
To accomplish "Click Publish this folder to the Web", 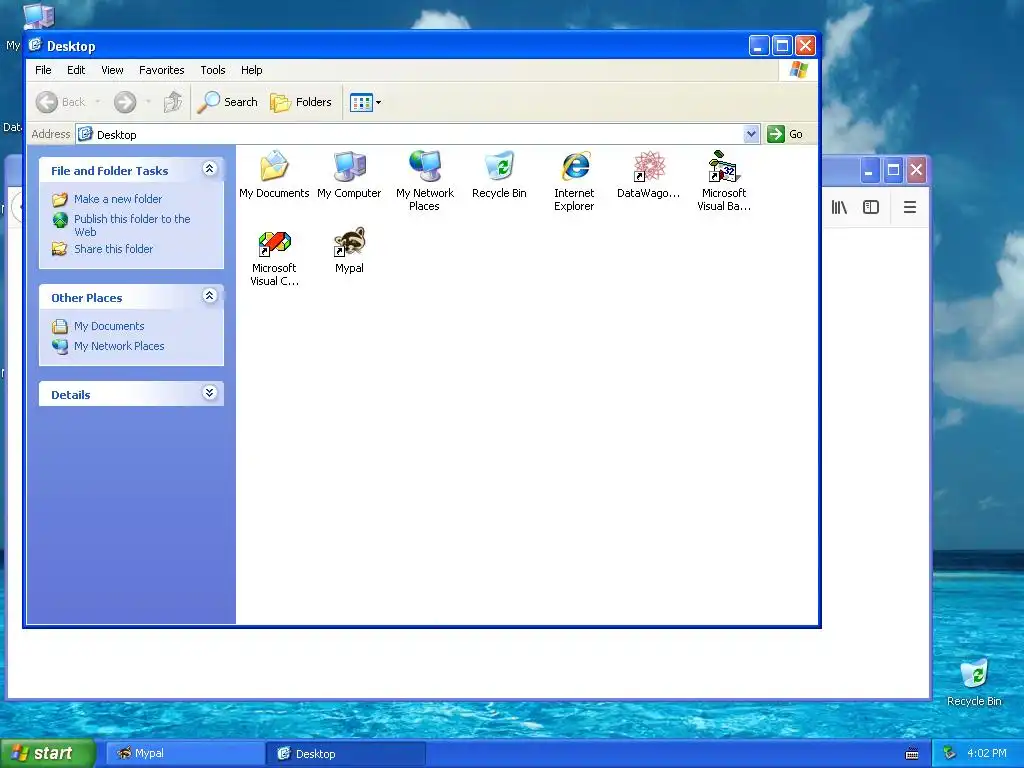I will click(132, 225).
